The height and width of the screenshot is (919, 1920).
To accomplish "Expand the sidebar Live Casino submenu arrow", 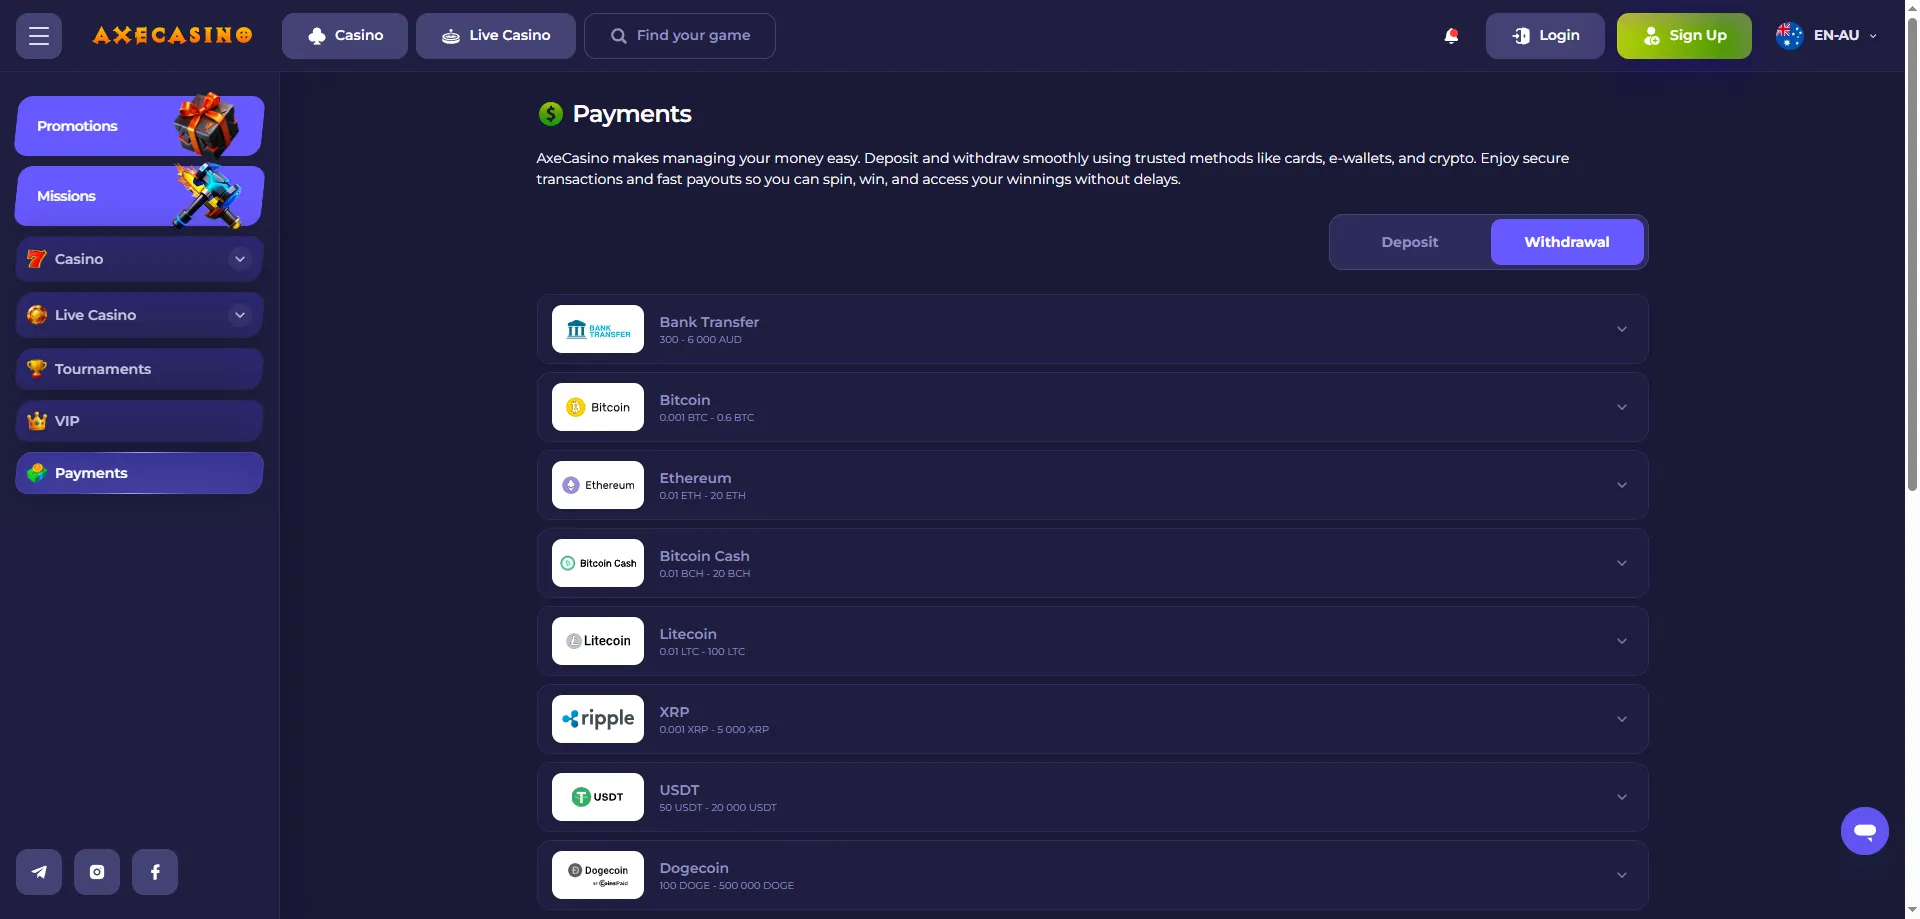I will click(x=240, y=315).
